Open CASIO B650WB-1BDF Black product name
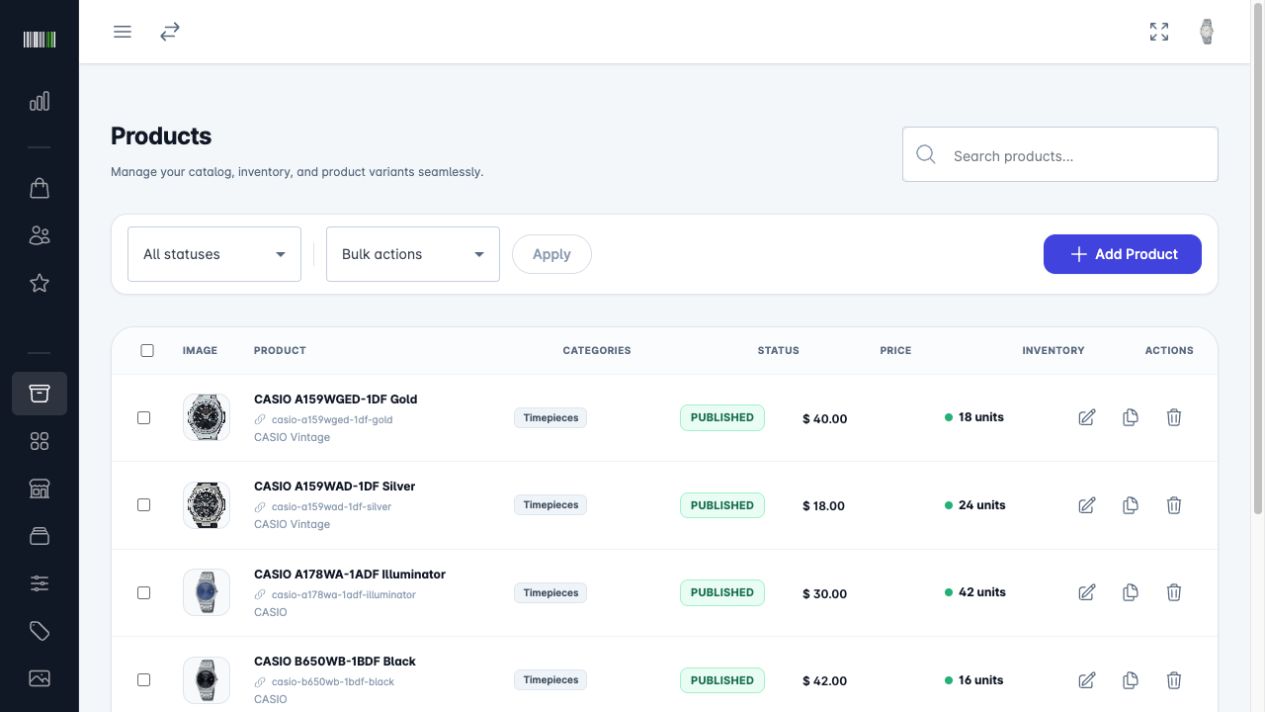This screenshot has width=1265, height=712. click(334, 661)
